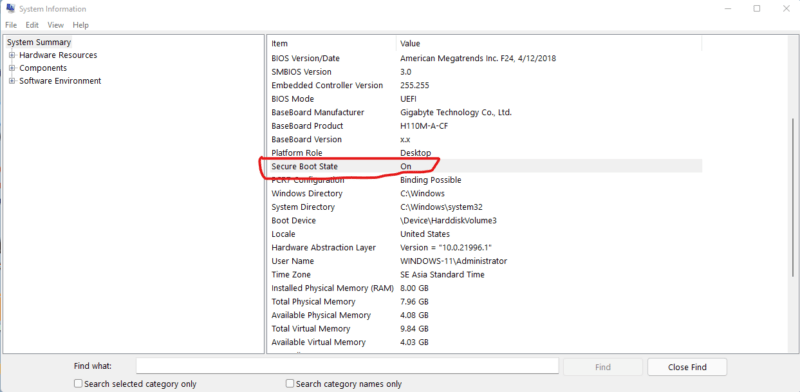Click the Item column header
The width and height of the screenshot is (800, 392).
click(332, 43)
